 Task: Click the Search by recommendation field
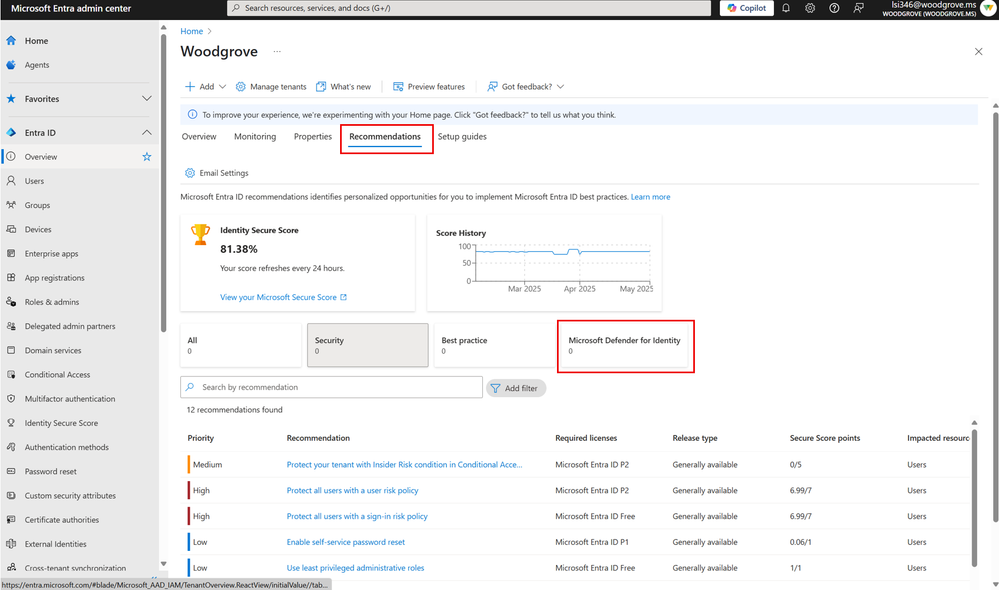click(331, 387)
